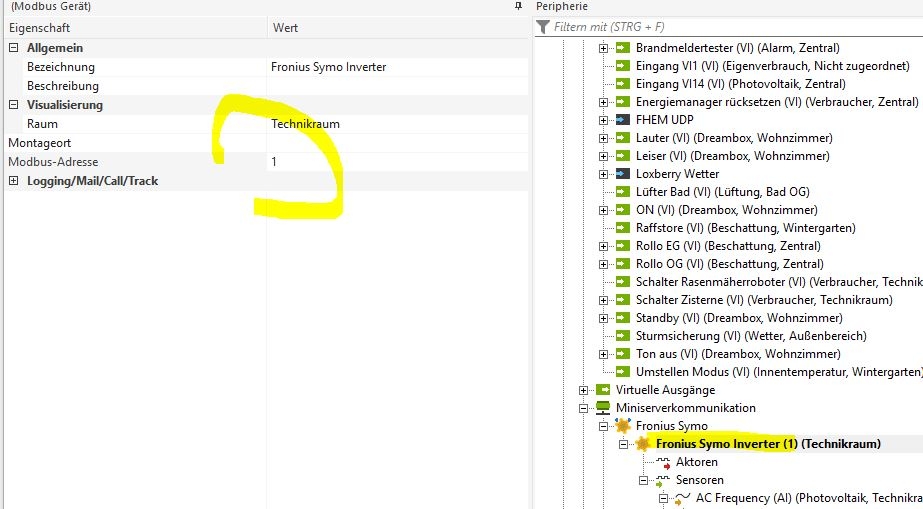Click the Wert column header

398,28
